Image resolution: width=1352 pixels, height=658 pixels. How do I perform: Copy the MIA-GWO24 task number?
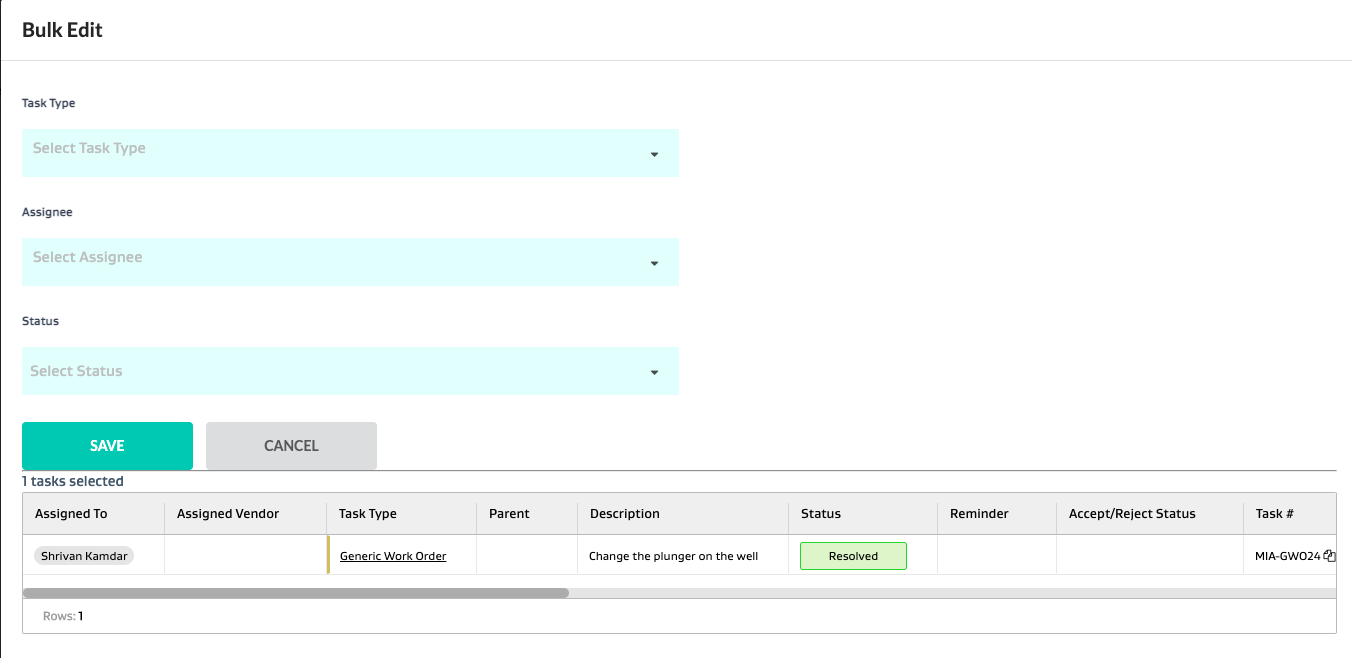click(x=1329, y=556)
